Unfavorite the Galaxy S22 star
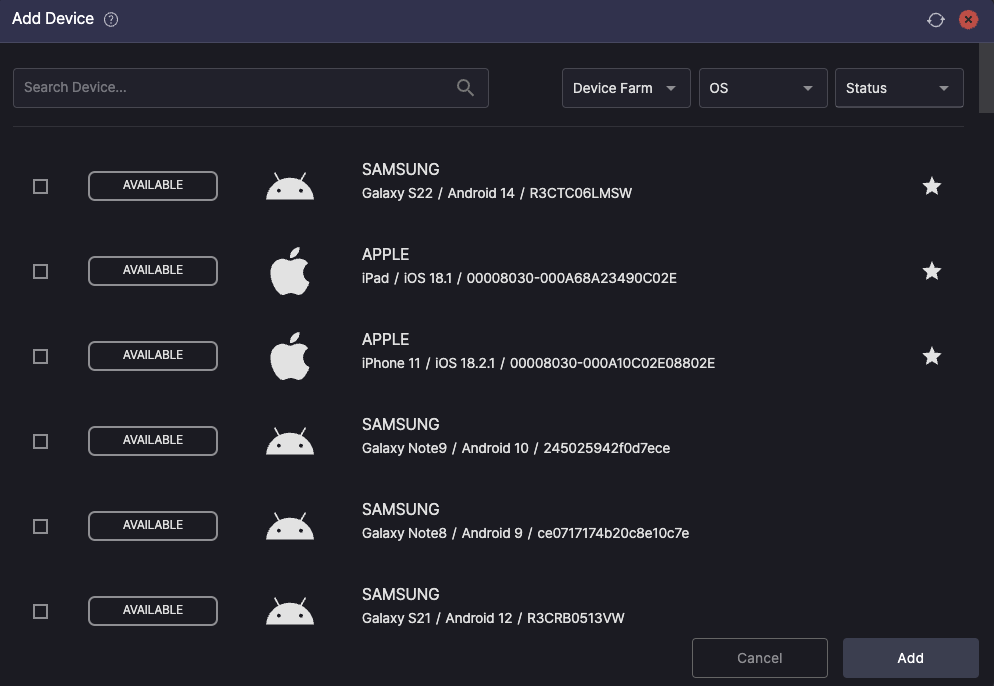The image size is (994, 686). tap(931, 186)
